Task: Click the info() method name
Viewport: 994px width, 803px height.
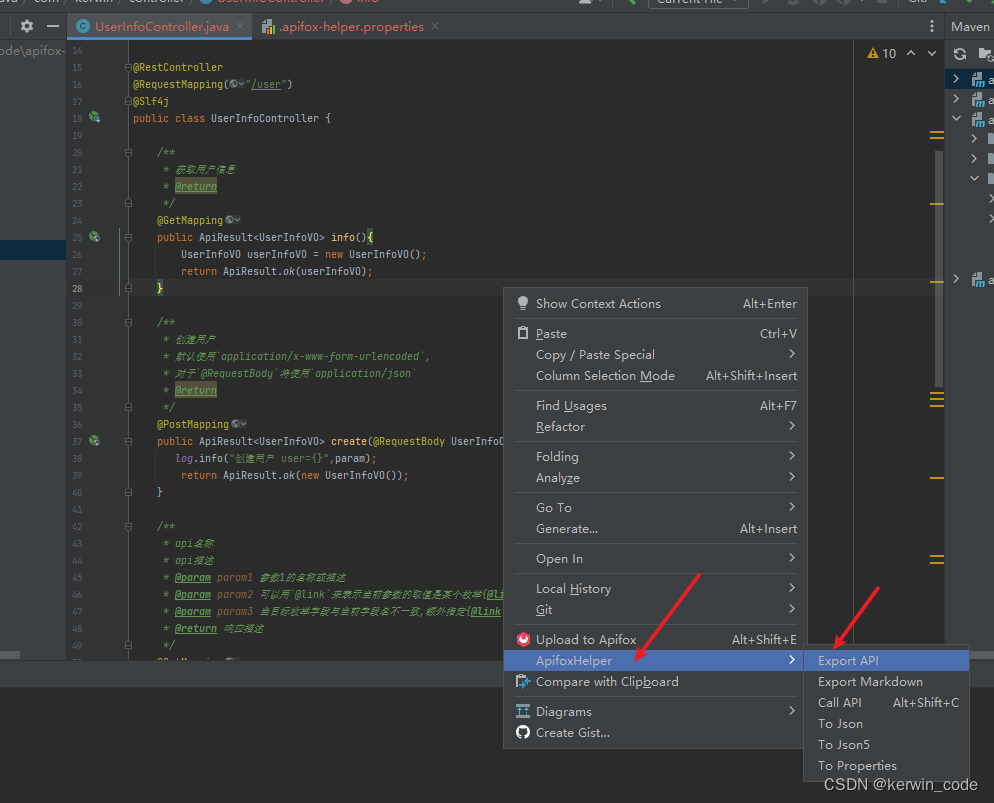Action: pos(343,237)
